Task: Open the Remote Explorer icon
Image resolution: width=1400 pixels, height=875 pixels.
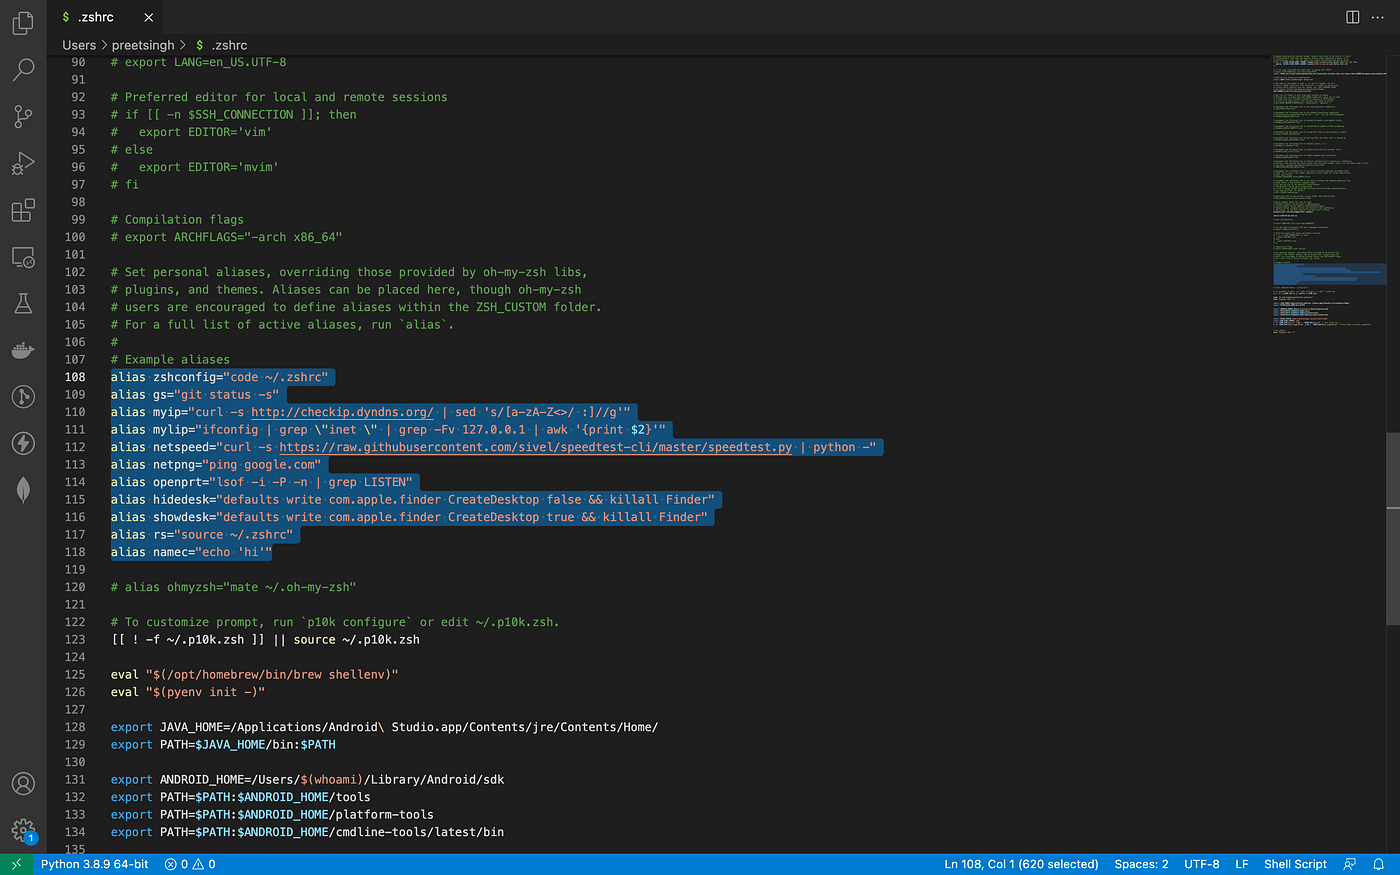Action: point(23,257)
